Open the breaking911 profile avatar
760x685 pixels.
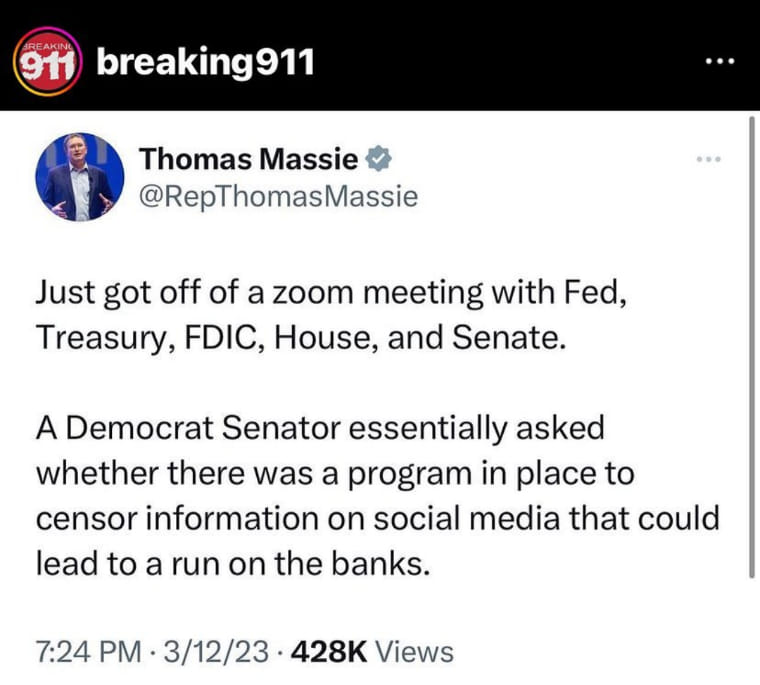point(48,62)
